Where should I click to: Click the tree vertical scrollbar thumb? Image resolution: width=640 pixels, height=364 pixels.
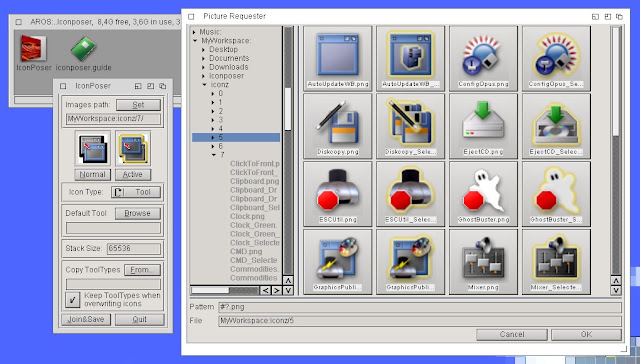288,109
